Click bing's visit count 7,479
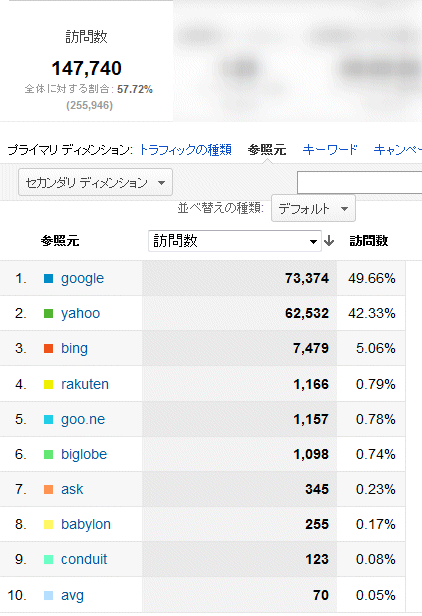The height and width of the screenshot is (616, 422). pos(311,348)
